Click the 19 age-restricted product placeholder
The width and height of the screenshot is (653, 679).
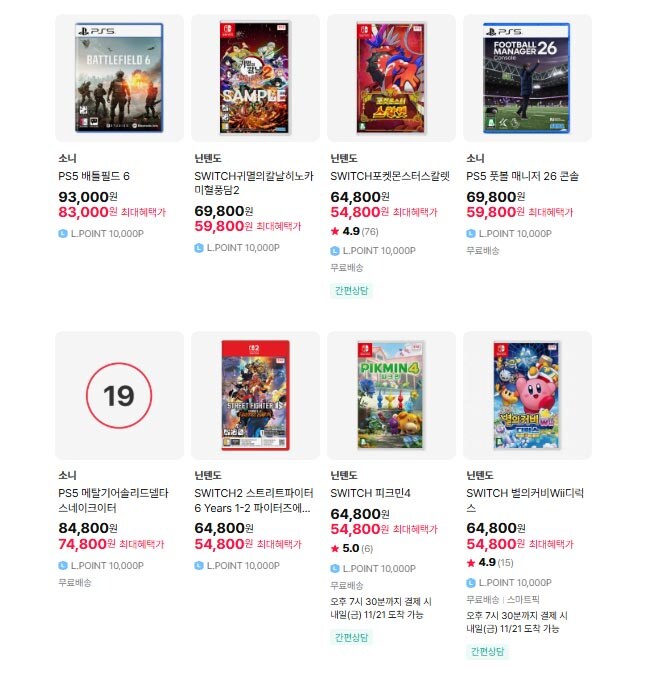(119, 395)
